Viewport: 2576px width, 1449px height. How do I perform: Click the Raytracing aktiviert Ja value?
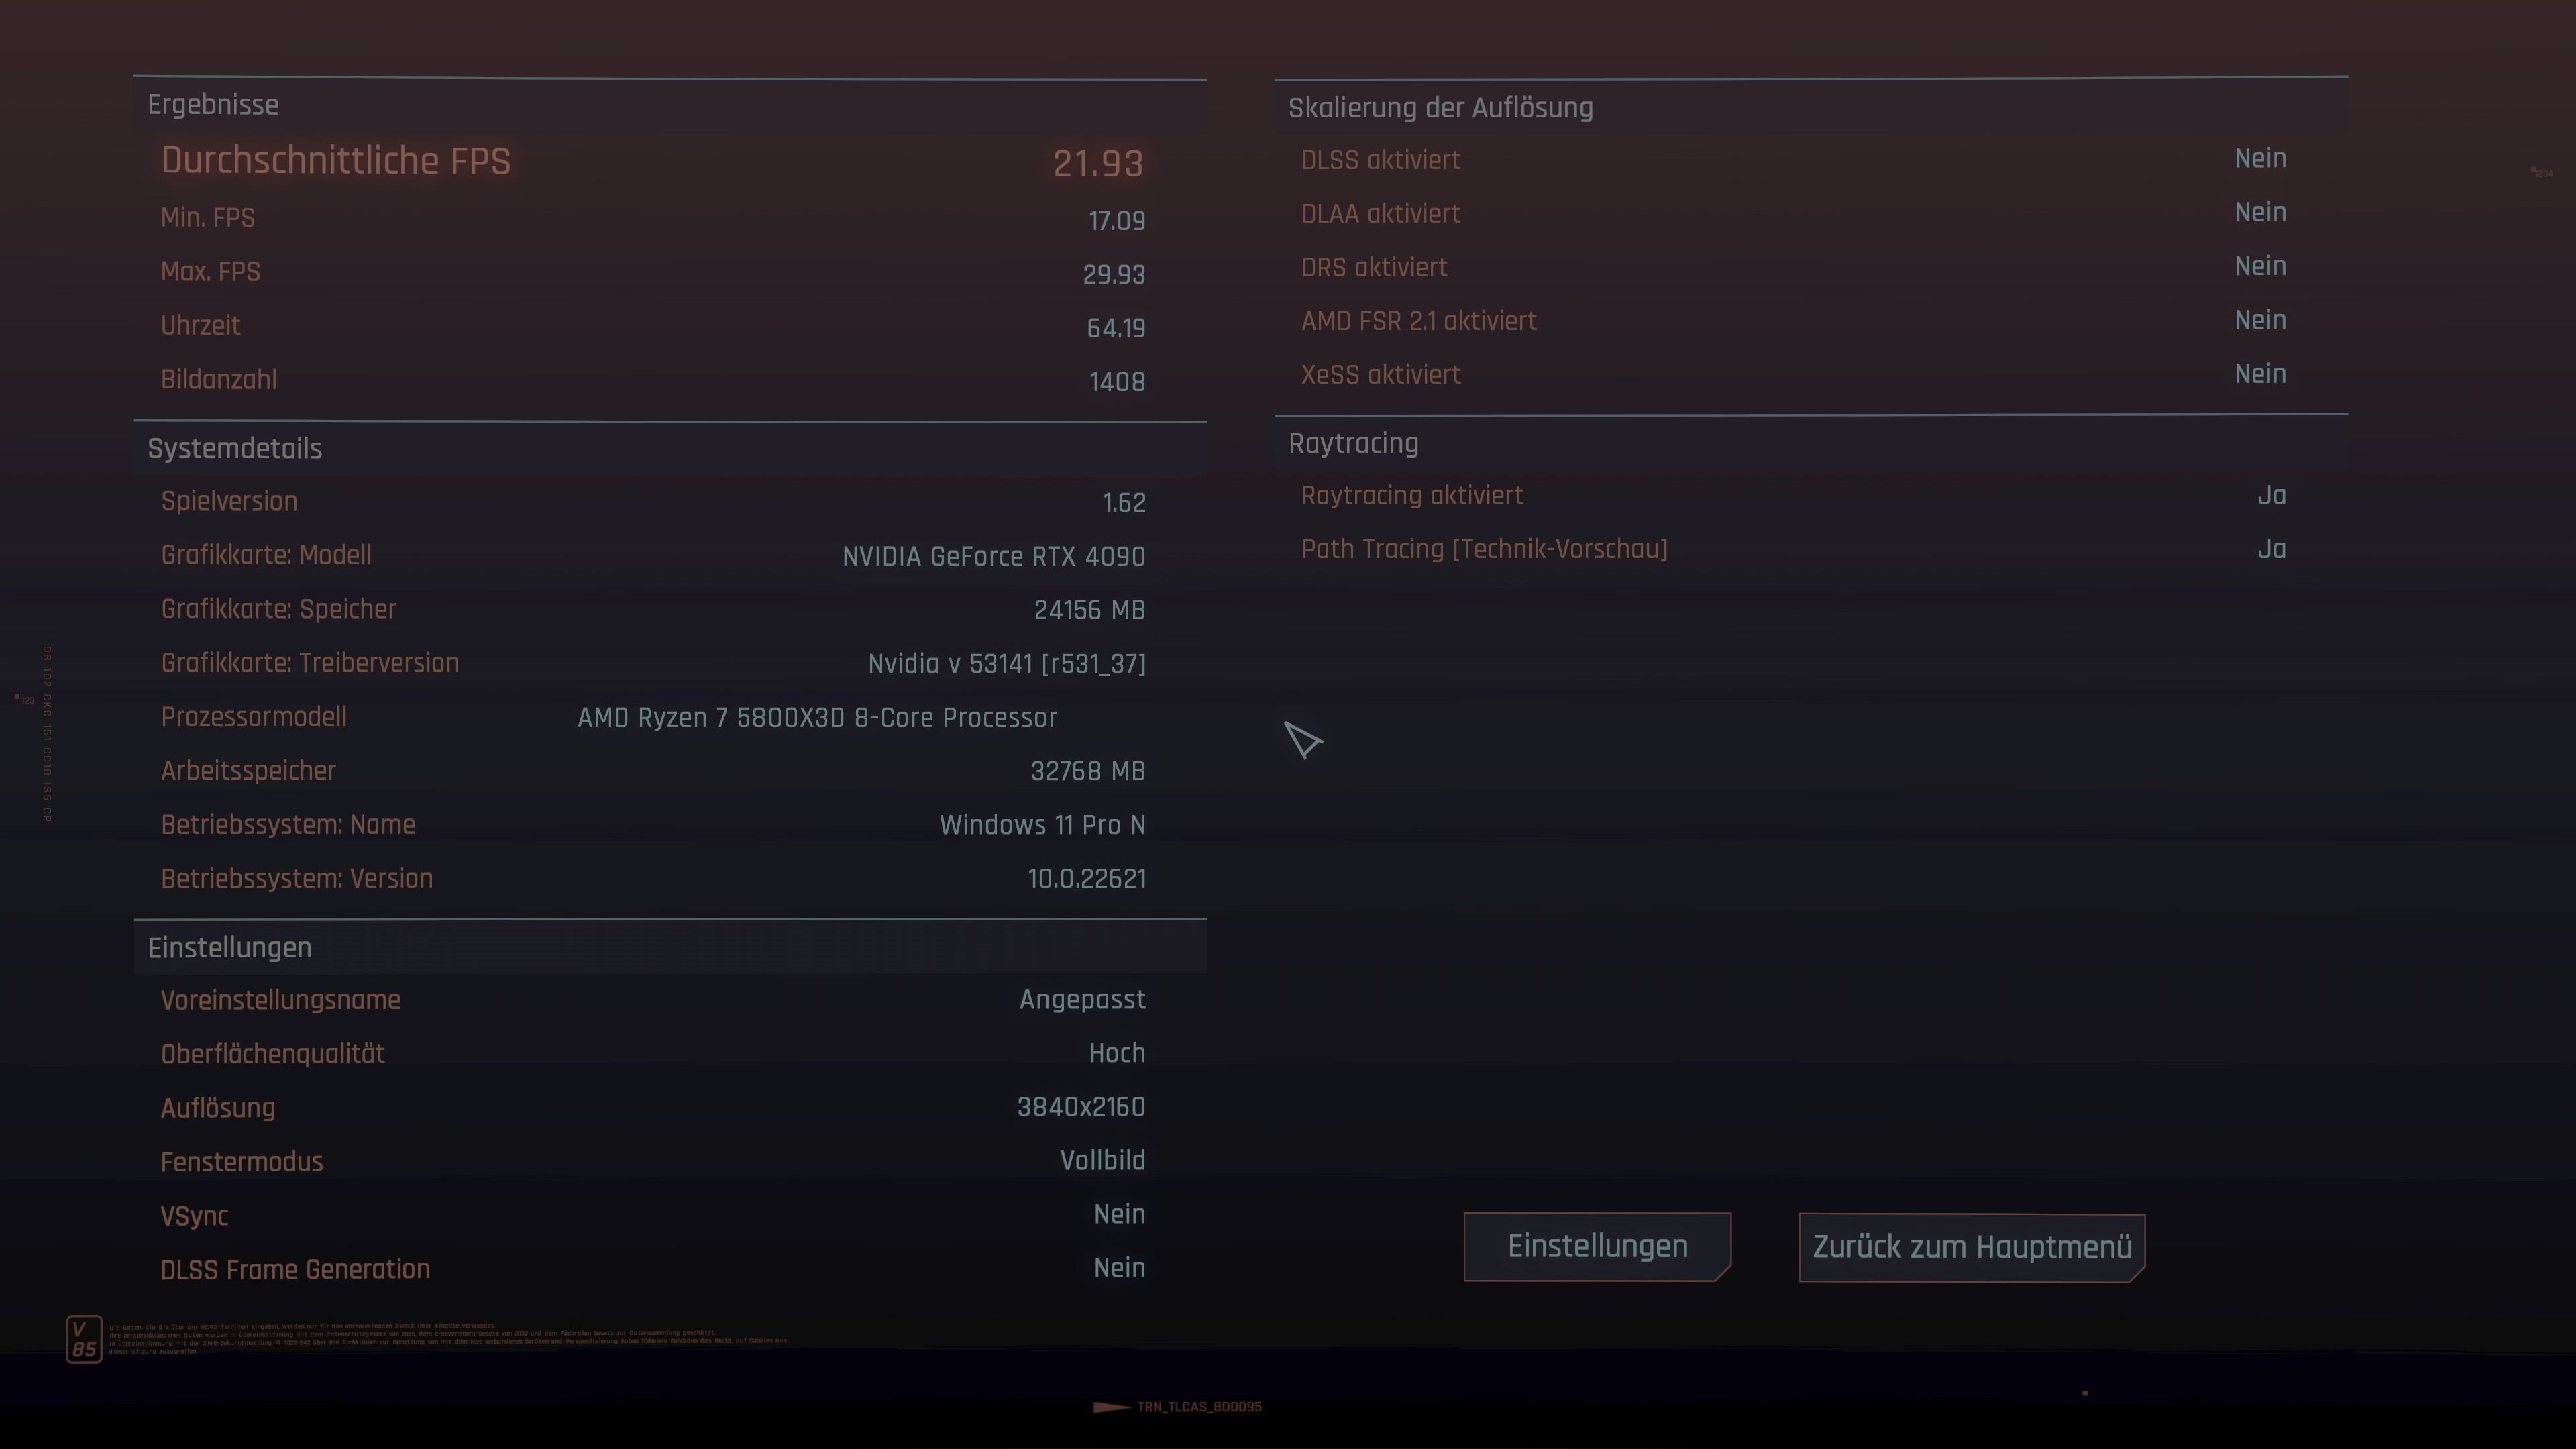coord(2271,496)
